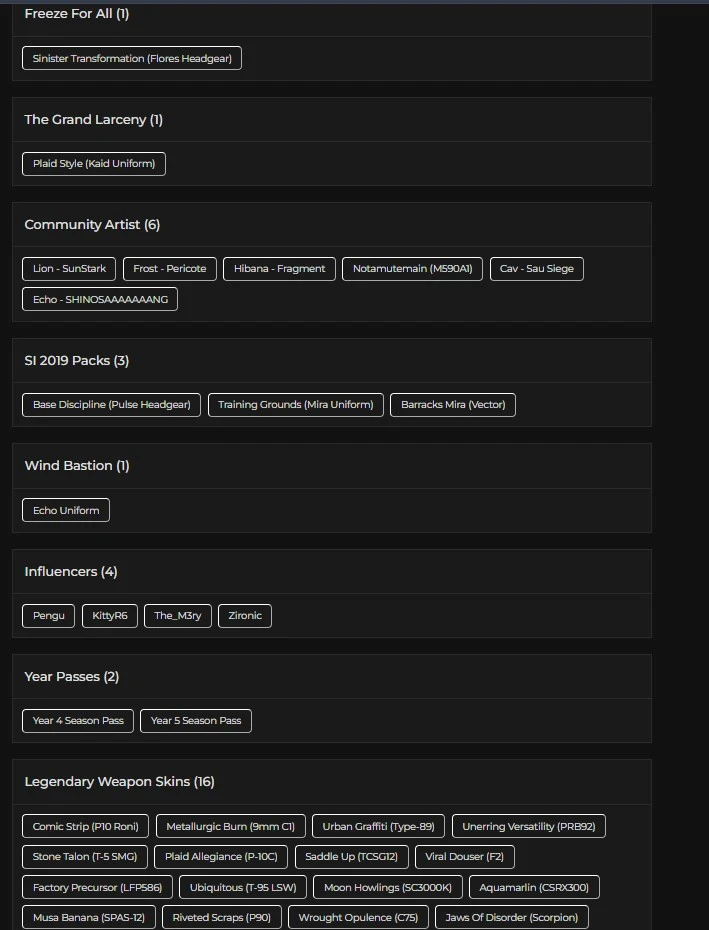
Task: Select Plaid Style (Kaid Uniform) tag
Action: 94,164
